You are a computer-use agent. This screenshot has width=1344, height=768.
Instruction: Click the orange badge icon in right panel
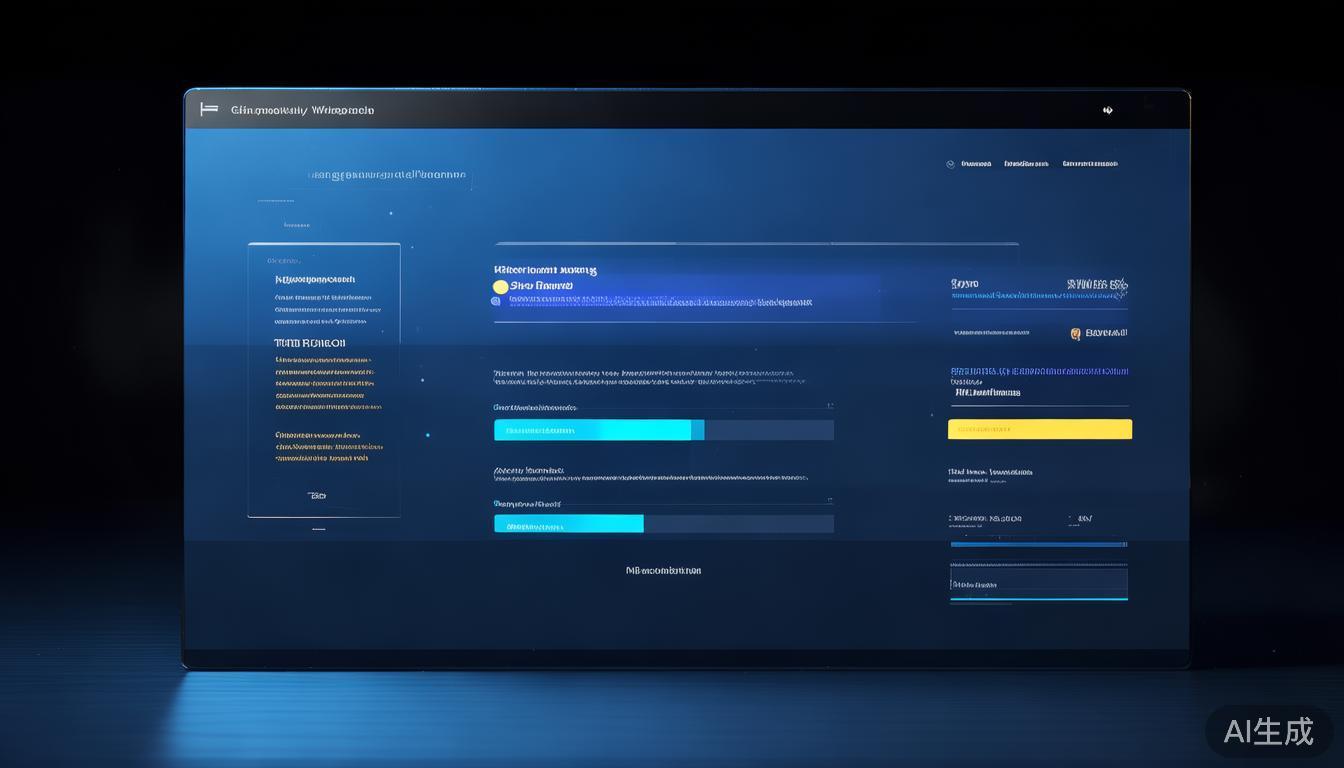point(1075,334)
